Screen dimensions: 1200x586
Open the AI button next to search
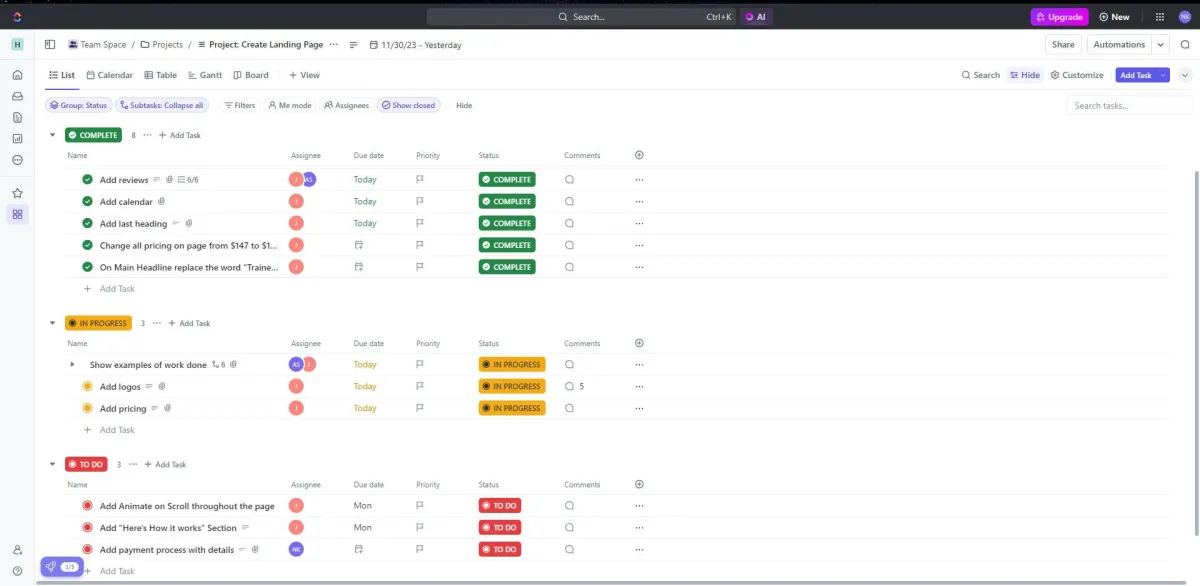click(756, 17)
